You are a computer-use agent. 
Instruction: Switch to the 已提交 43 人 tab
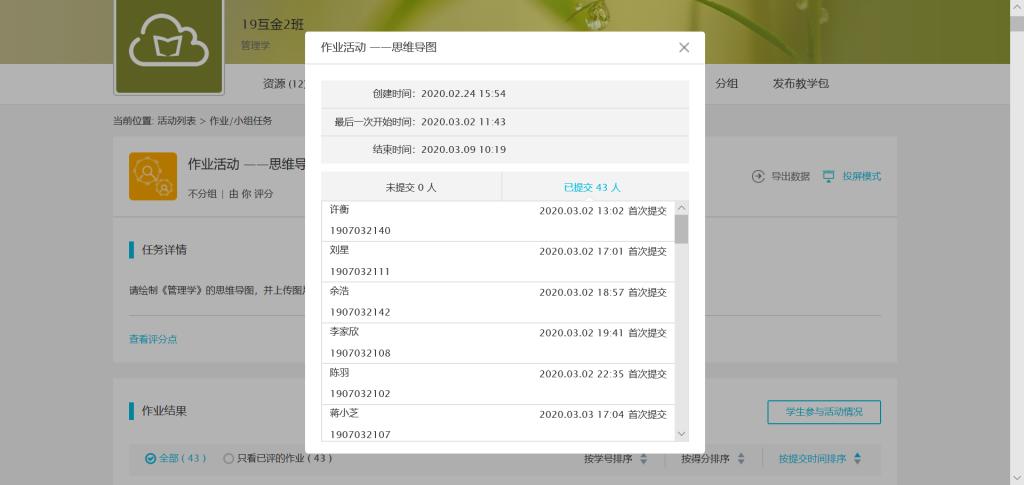click(x=592, y=187)
